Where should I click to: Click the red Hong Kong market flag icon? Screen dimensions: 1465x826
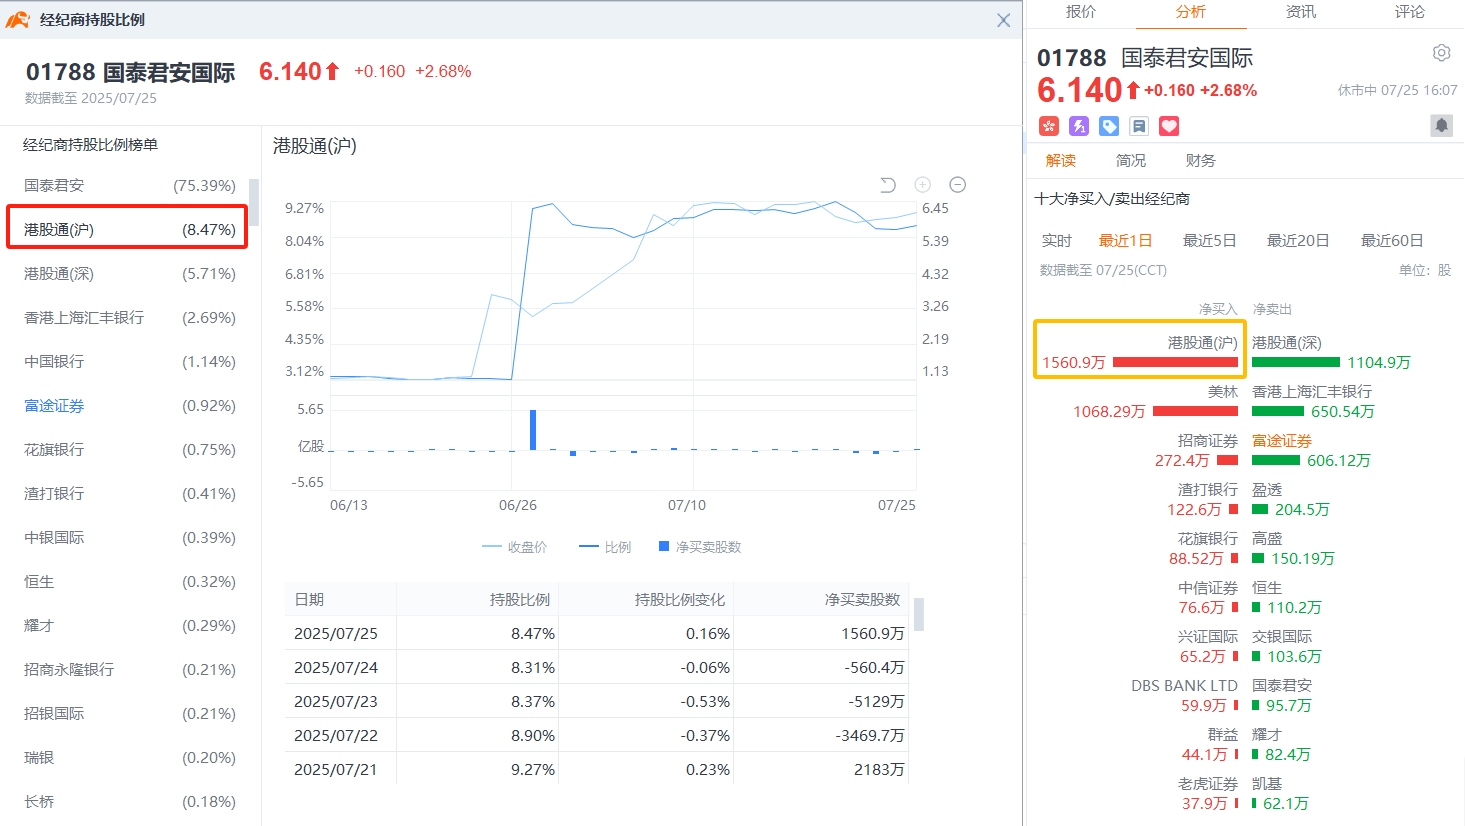click(1049, 126)
